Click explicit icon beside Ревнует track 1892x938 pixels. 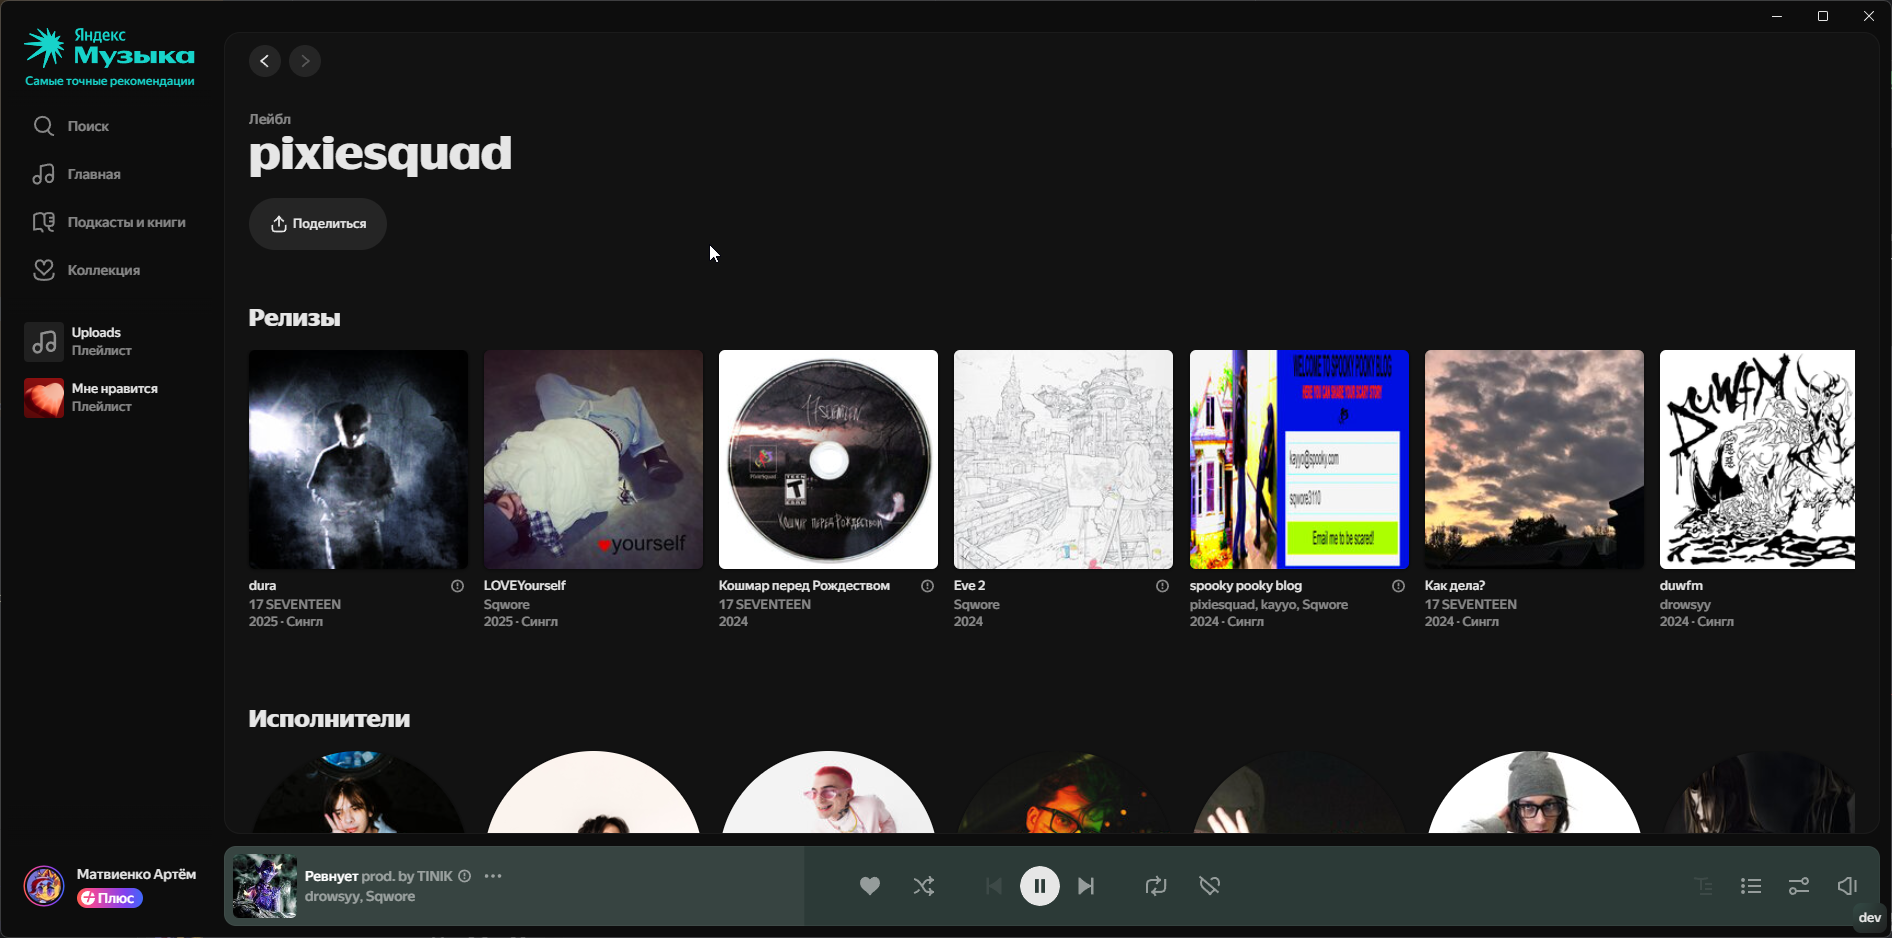(464, 876)
